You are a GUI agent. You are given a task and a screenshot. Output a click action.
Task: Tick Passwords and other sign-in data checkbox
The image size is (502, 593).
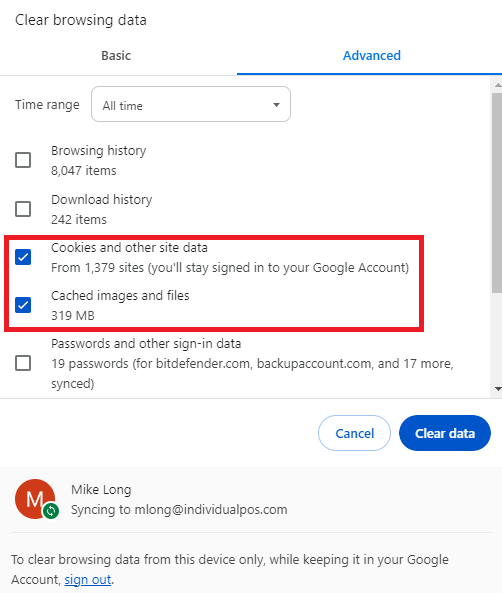tap(23, 363)
